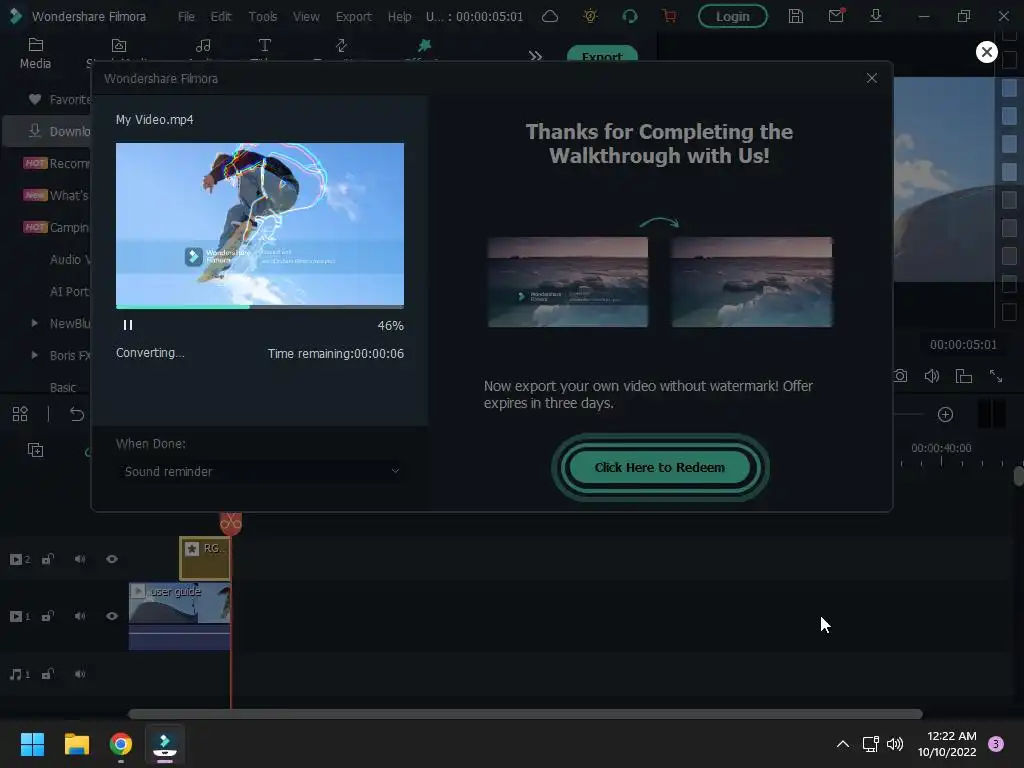1024x768 pixels.
Task: Click the preview volume speaker icon
Action: pyautogui.click(x=932, y=376)
